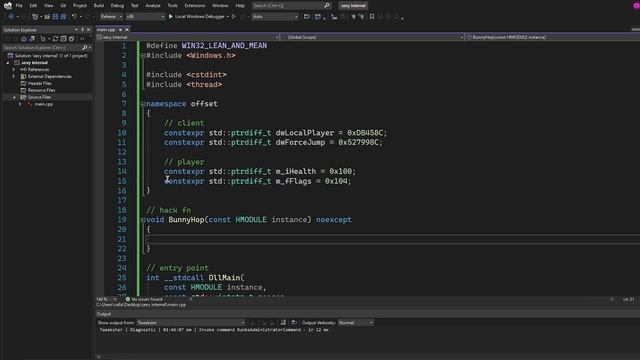
Task: Click the Visual Studio logo icon
Action: click(x=7, y=6)
